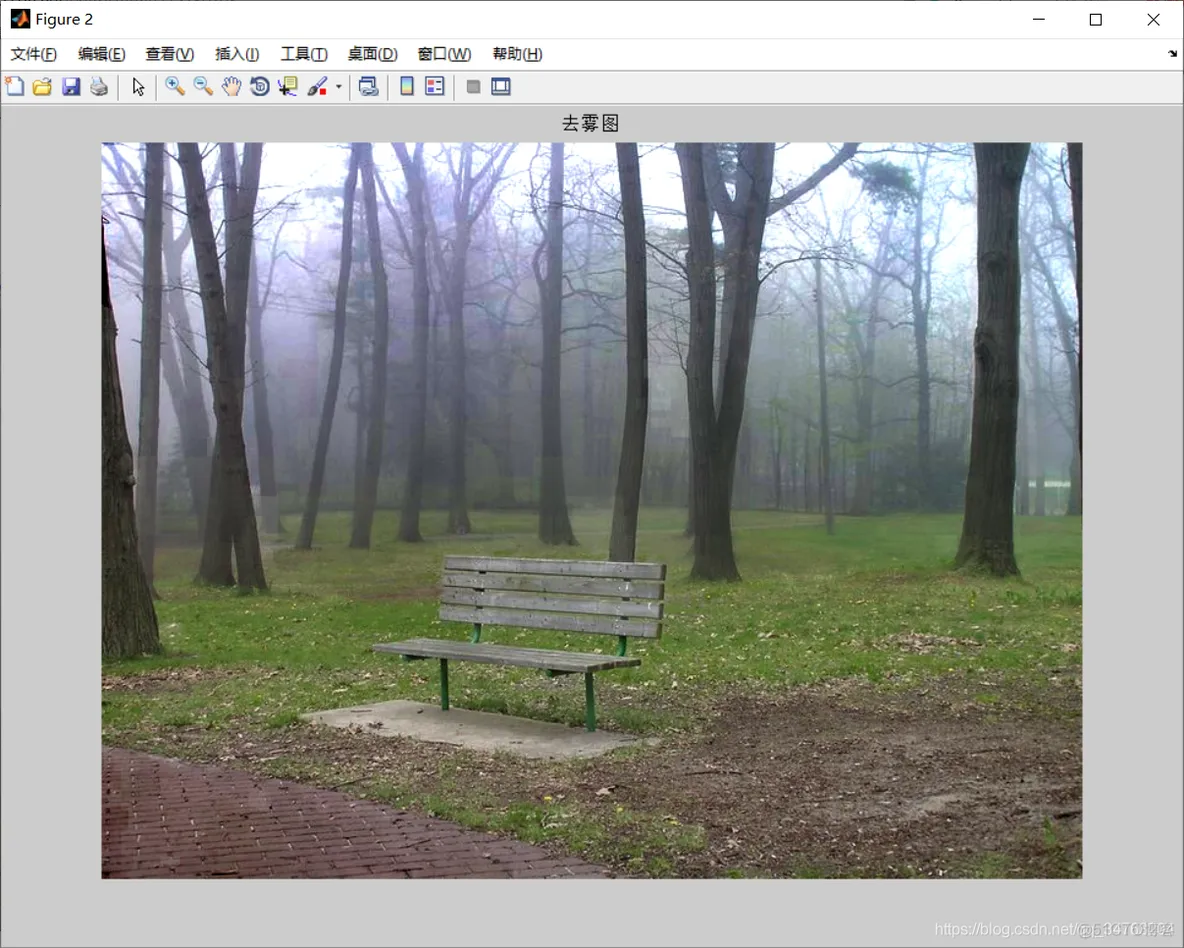Select the Pan hand tool
This screenshot has height=948, width=1184.
[x=231, y=86]
